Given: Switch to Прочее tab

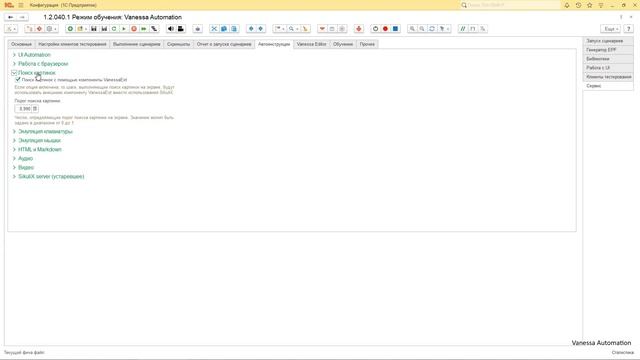Looking at the screenshot, I should [367, 44].
